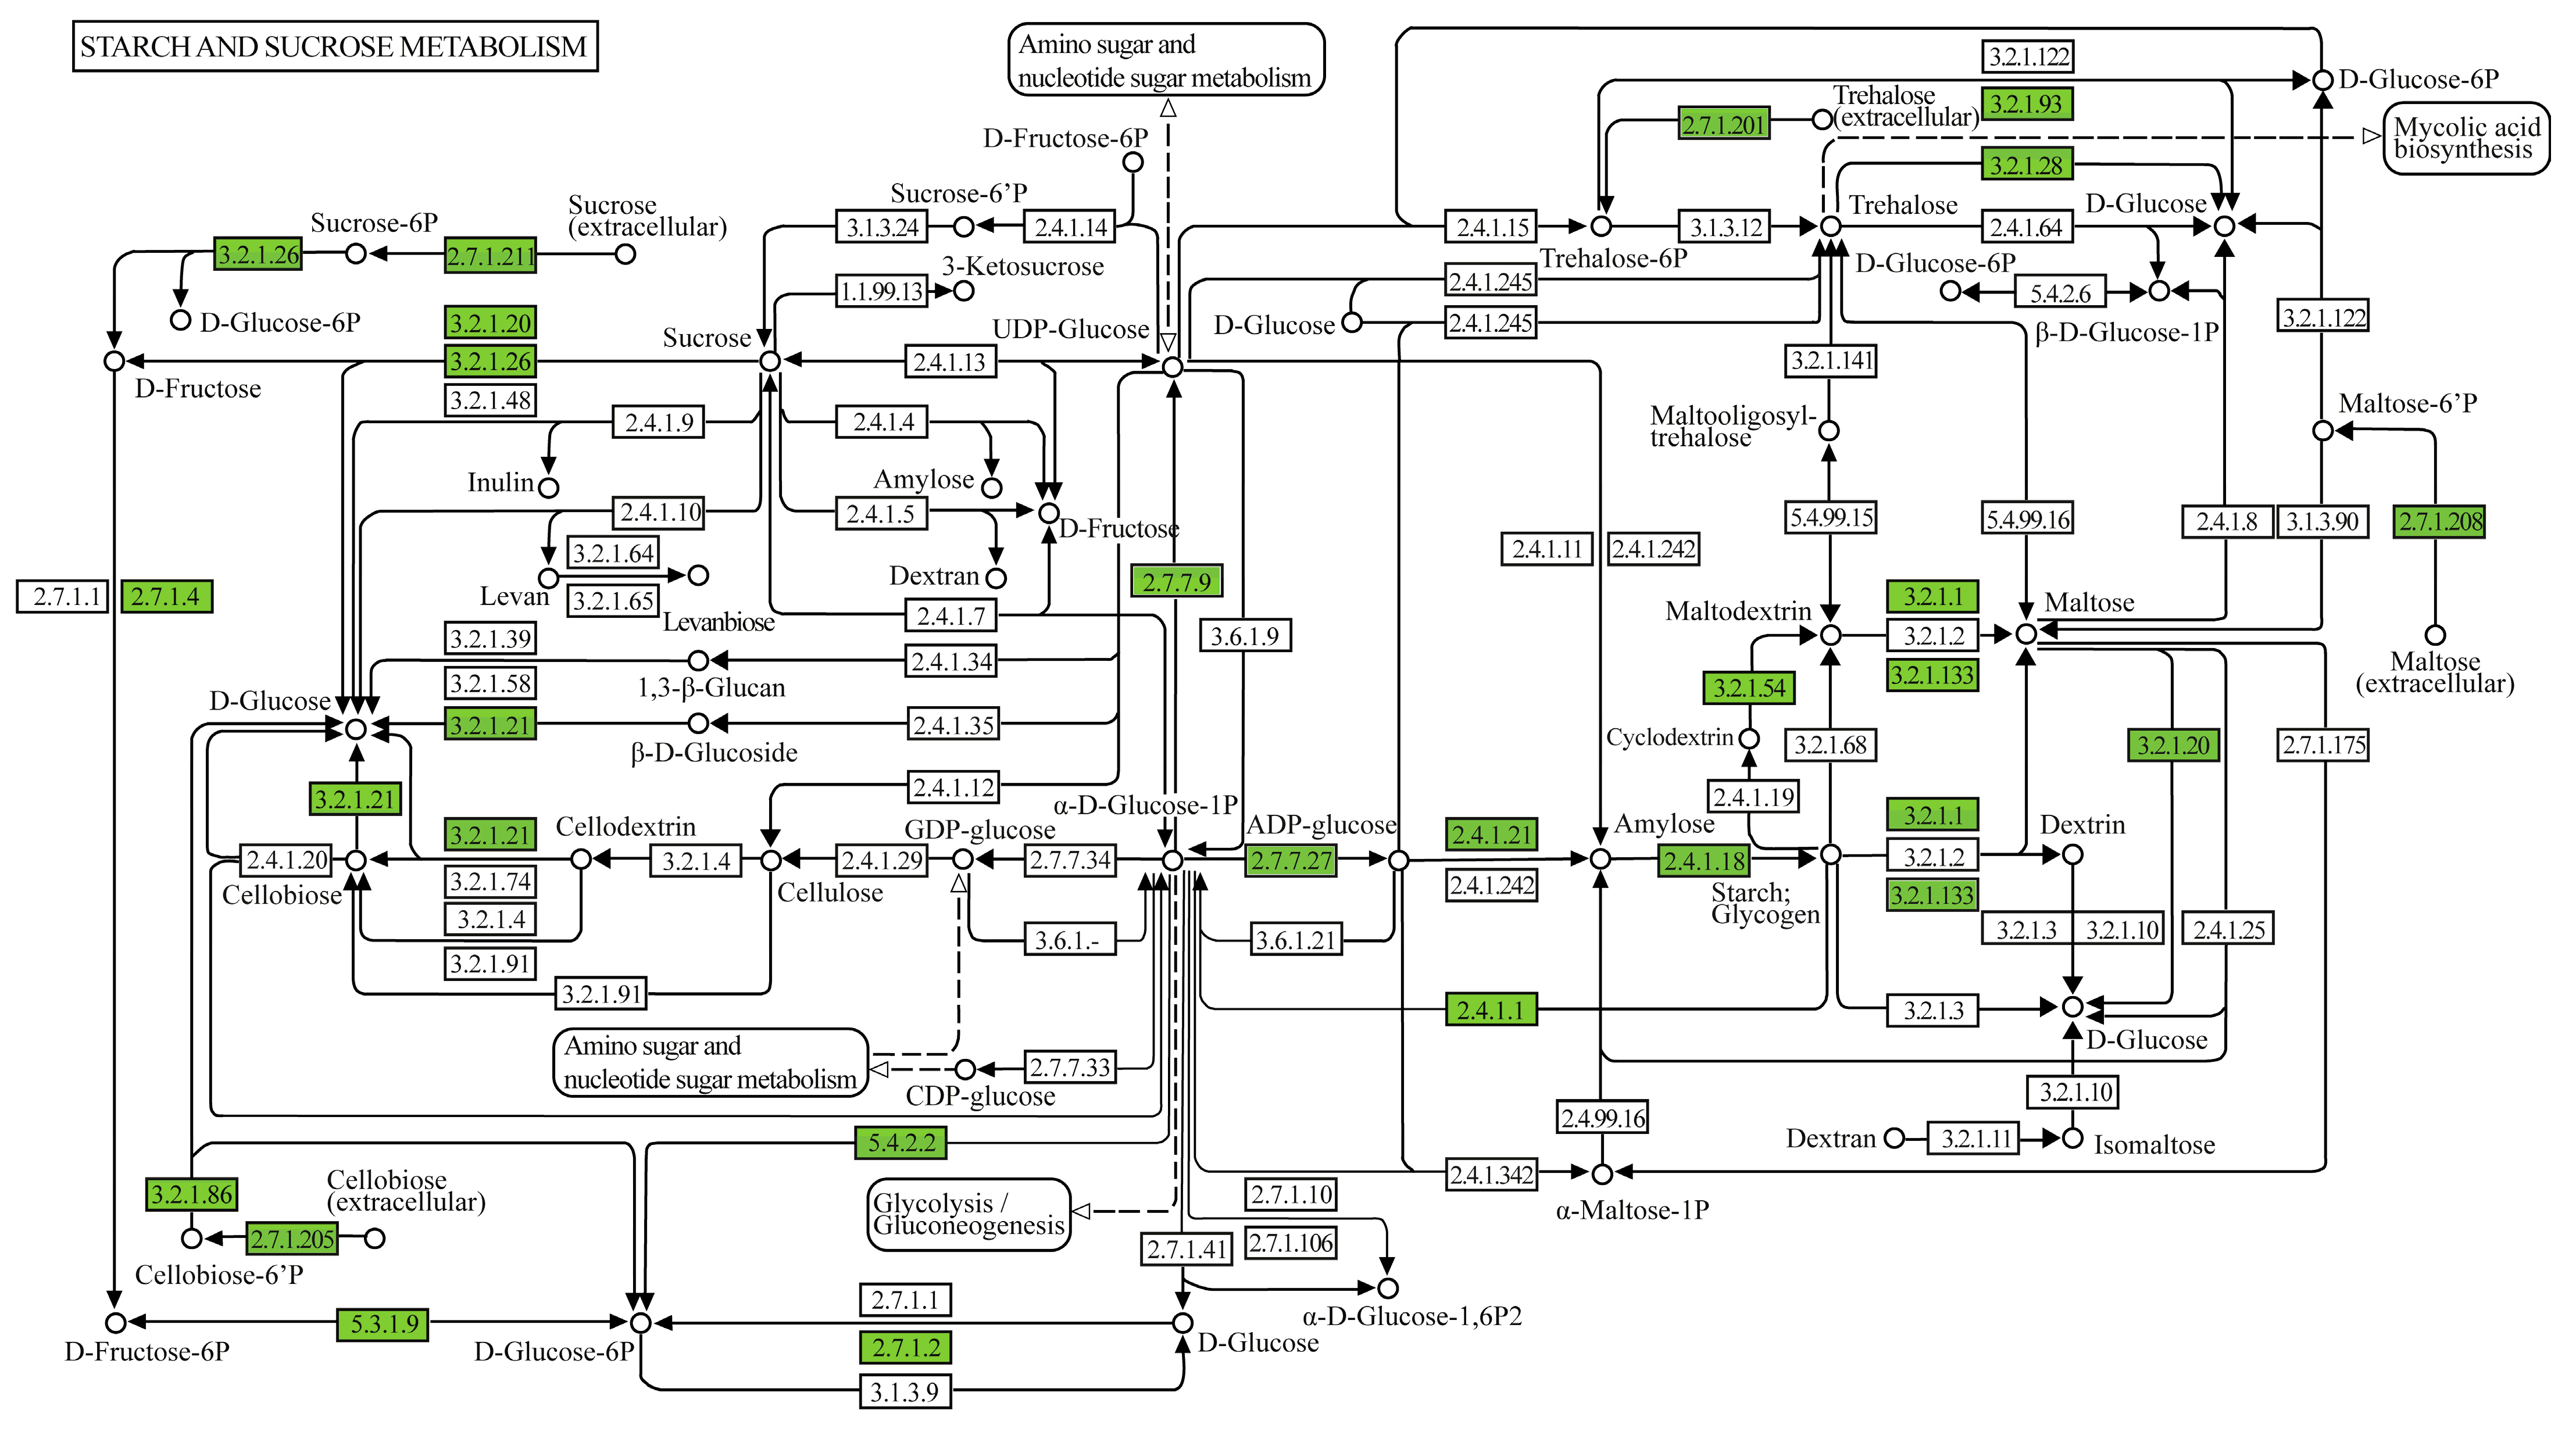The image size is (2576, 1439).
Task: Open the Mycolic acid biosynthesis pathway link
Action: [2466, 138]
